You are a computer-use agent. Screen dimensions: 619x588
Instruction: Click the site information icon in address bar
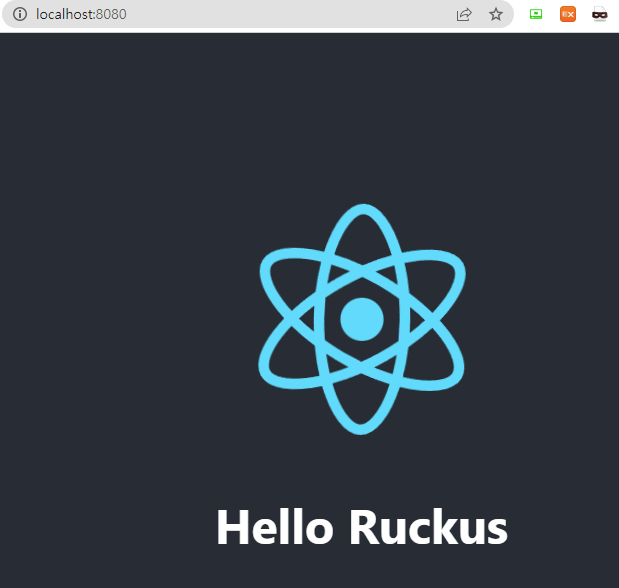click(20, 14)
